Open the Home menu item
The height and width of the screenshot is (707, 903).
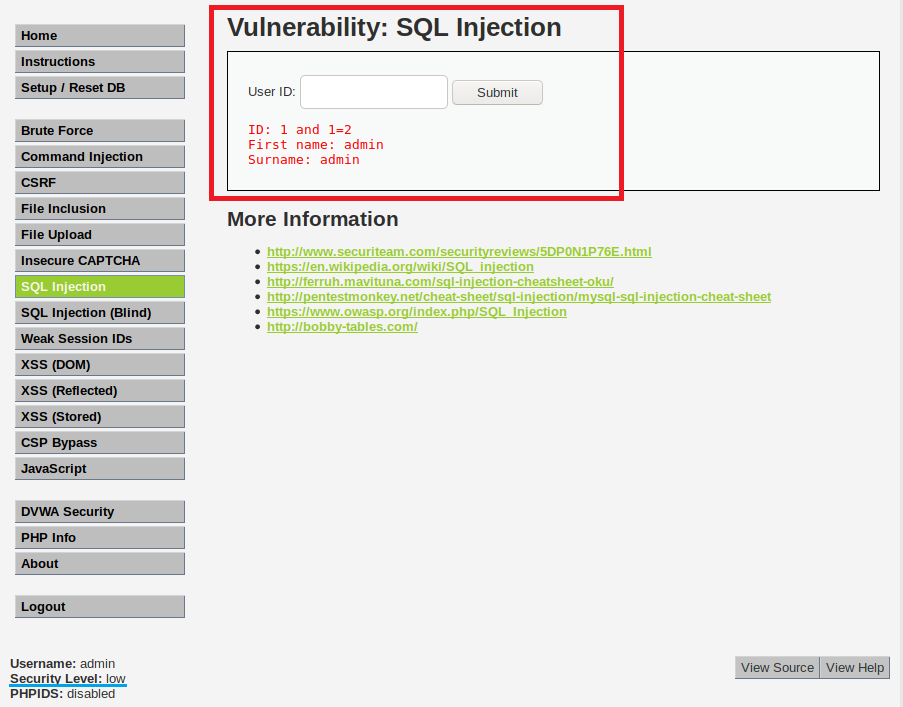pos(100,36)
